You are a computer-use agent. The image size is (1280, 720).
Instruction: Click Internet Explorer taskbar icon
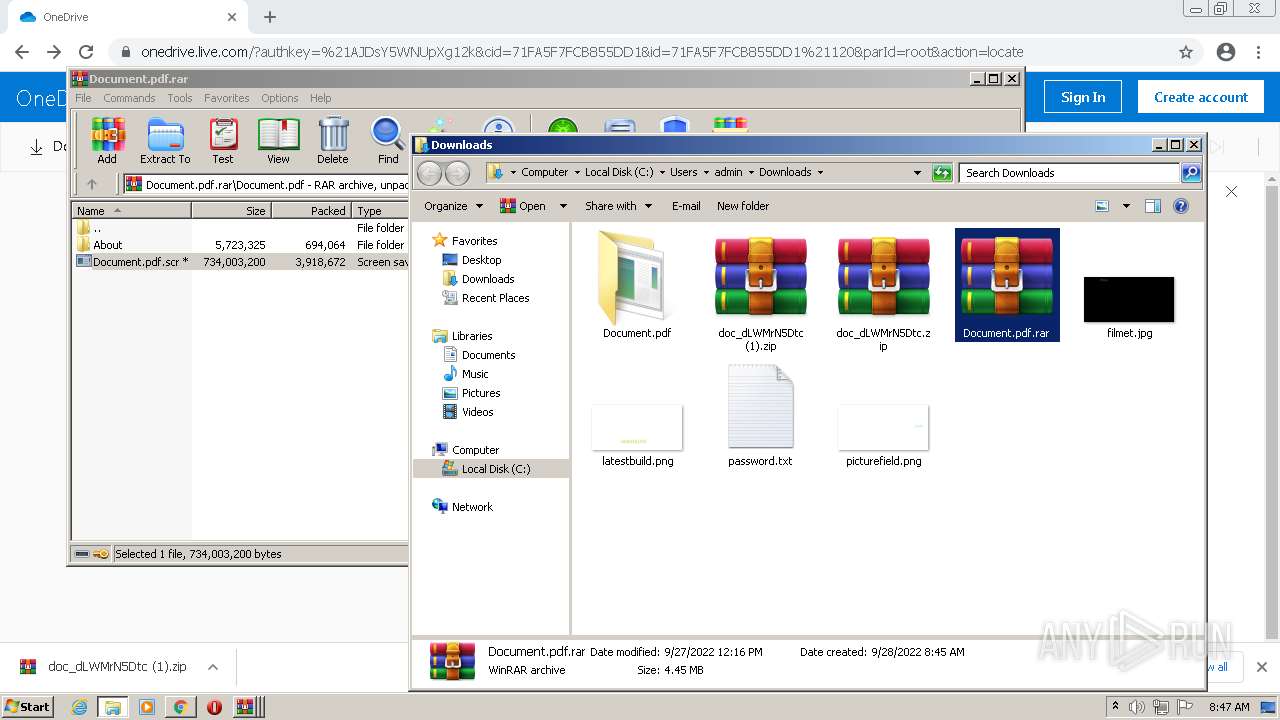(79, 707)
